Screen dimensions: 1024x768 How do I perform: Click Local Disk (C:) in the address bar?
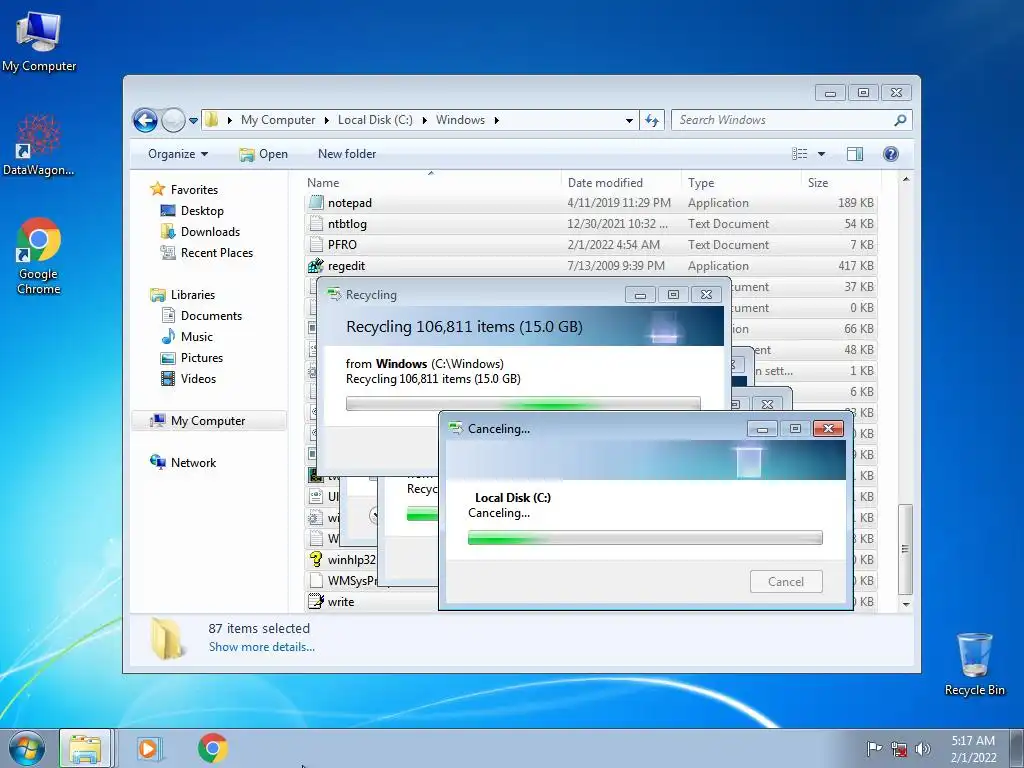[375, 120]
